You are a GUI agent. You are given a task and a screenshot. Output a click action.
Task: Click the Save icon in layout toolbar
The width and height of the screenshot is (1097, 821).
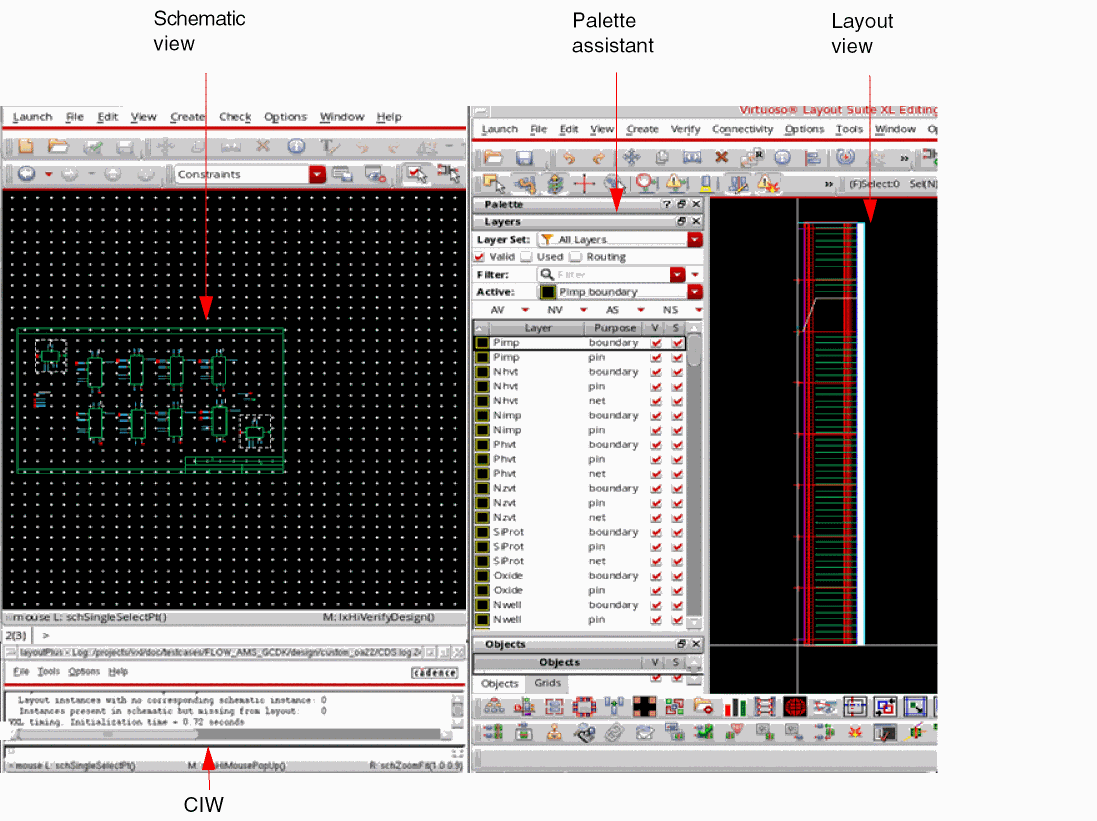[523, 158]
